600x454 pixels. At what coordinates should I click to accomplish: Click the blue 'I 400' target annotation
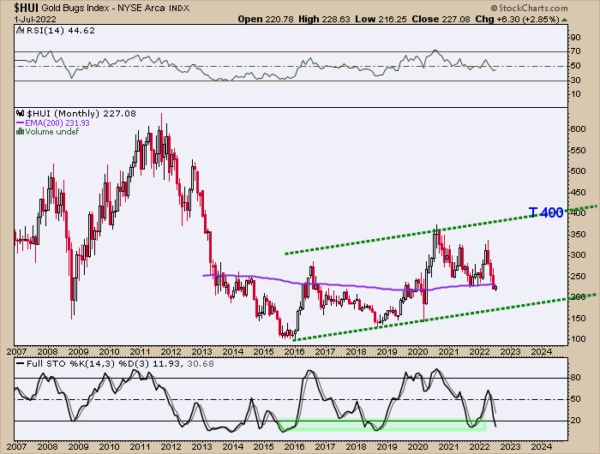click(x=547, y=213)
